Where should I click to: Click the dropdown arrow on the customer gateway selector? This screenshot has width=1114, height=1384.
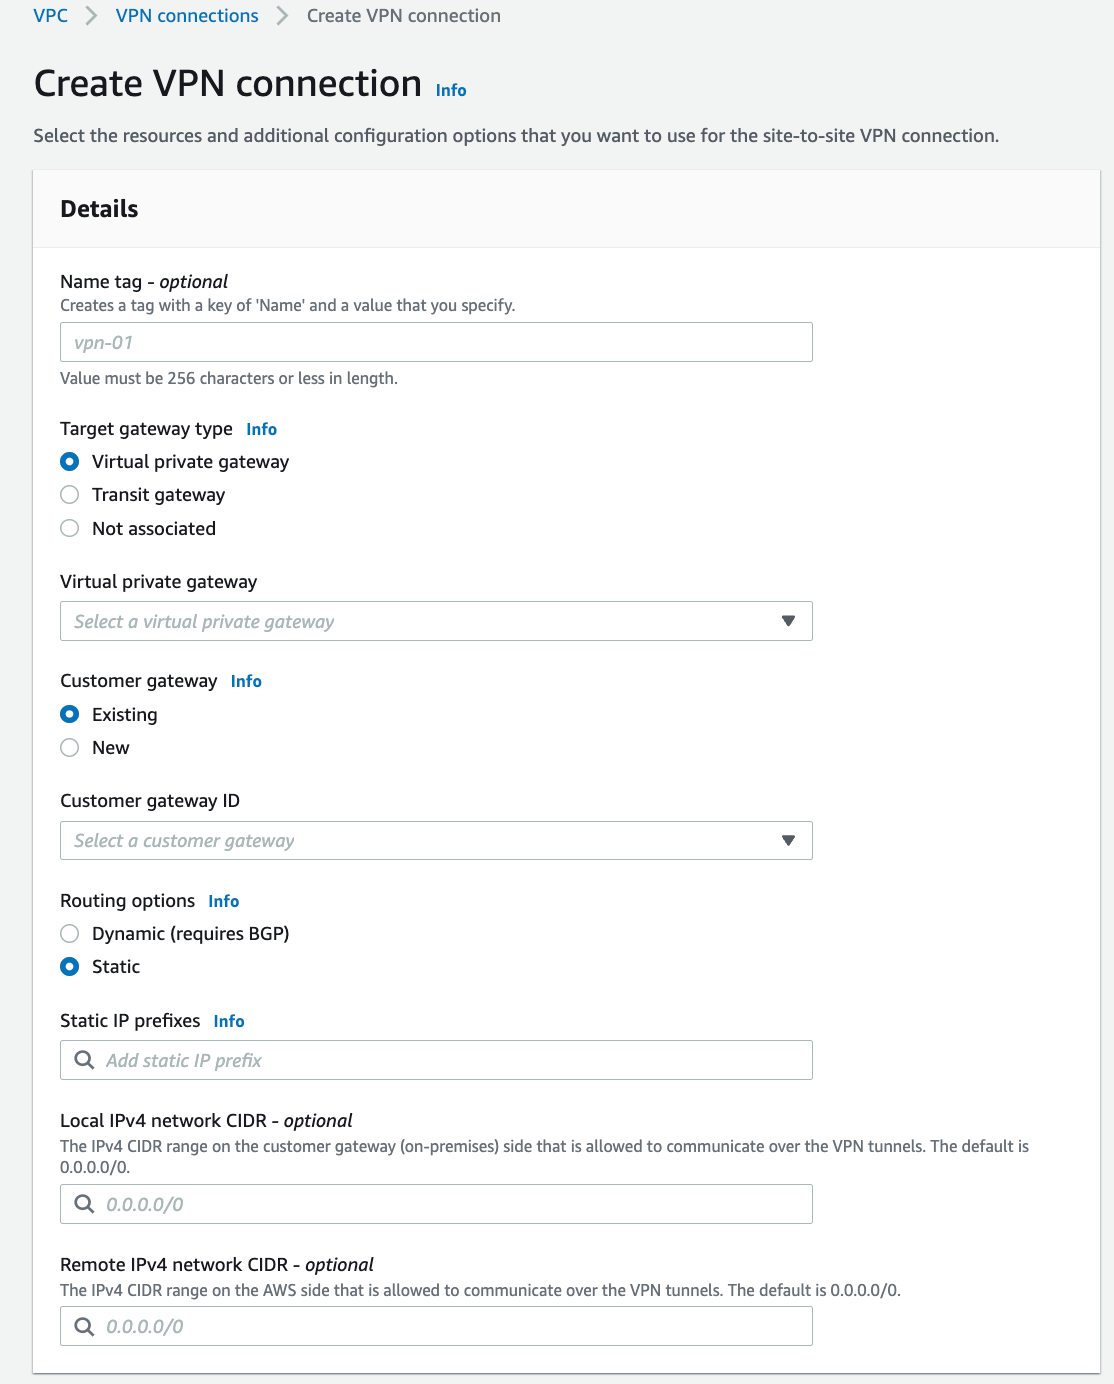pos(789,840)
